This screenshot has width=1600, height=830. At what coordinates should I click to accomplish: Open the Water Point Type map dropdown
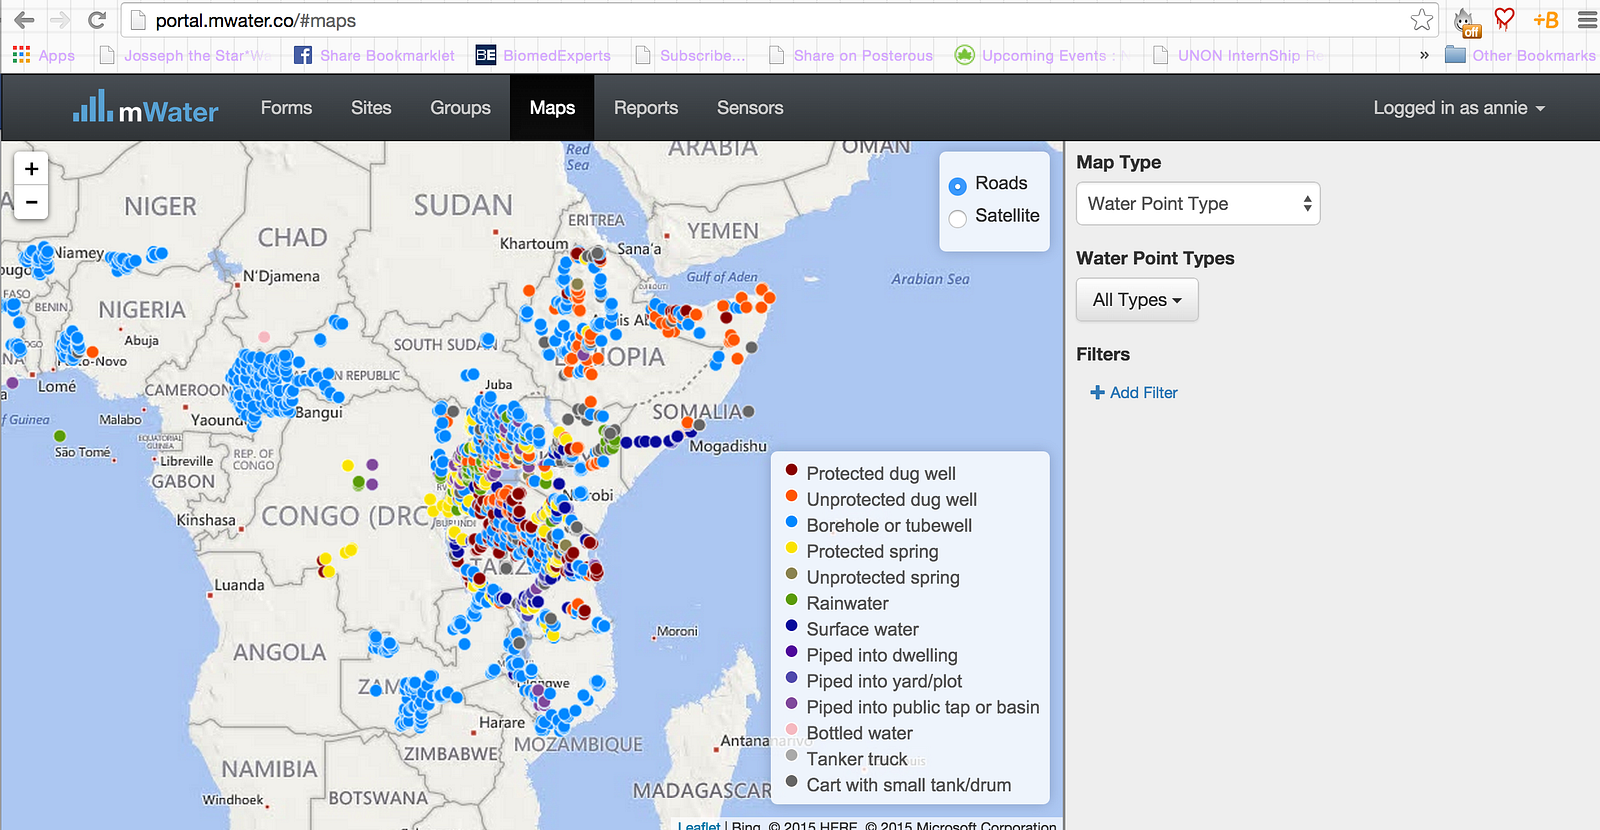pos(1198,204)
